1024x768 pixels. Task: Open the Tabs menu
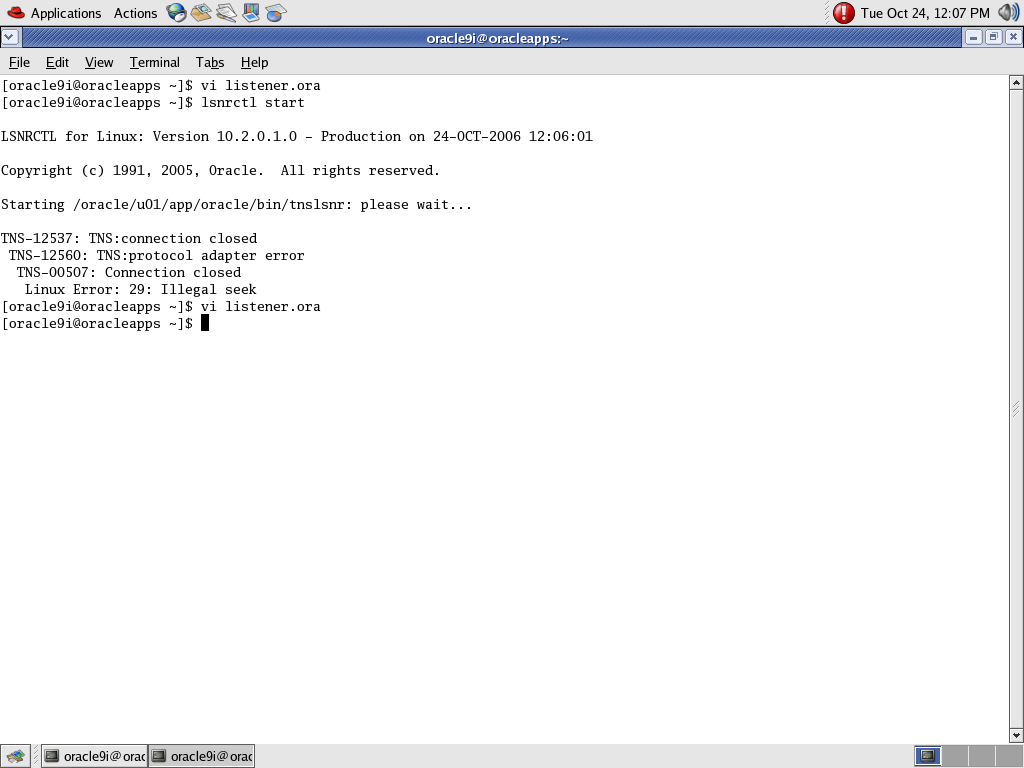click(210, 62)
